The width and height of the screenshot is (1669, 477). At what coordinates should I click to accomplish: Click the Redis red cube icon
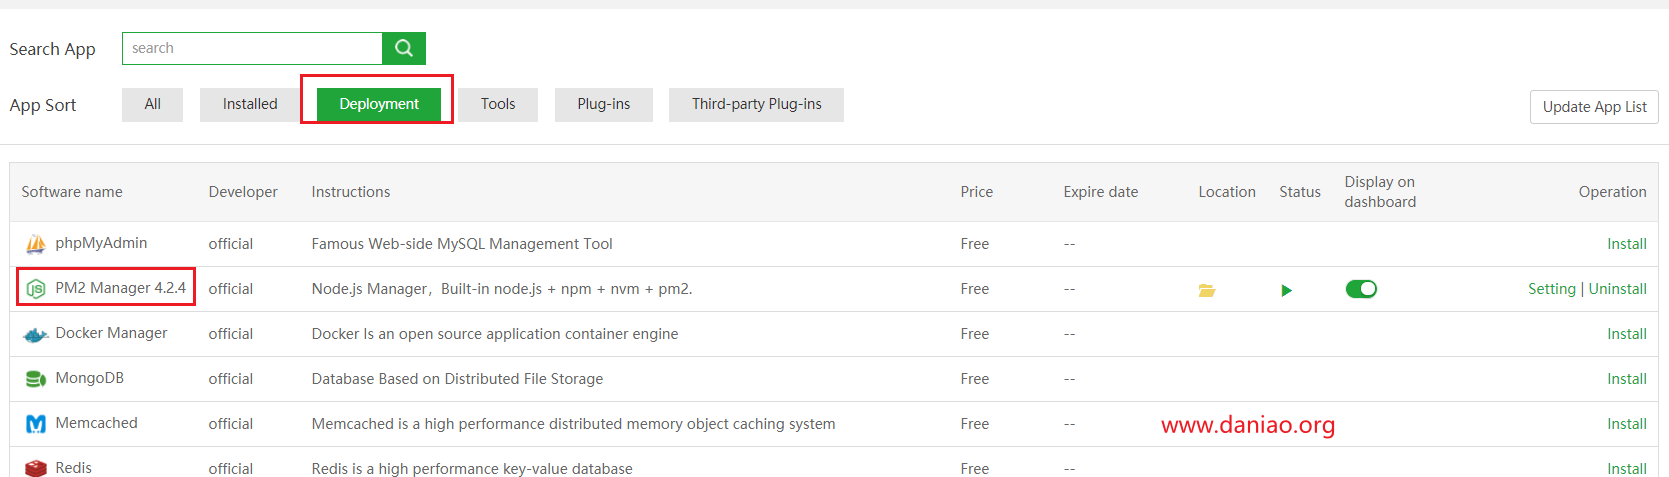tap(36, 468)
